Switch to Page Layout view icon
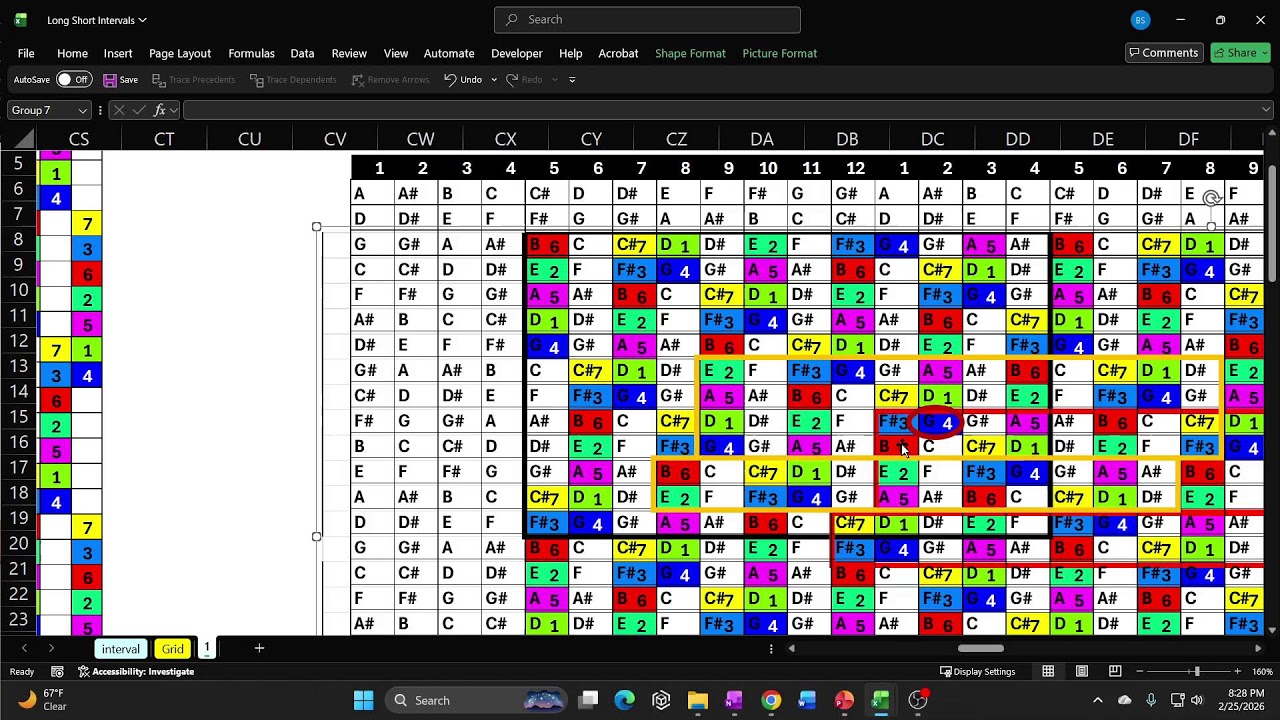1280x720 pixels. coord(1082,671)
